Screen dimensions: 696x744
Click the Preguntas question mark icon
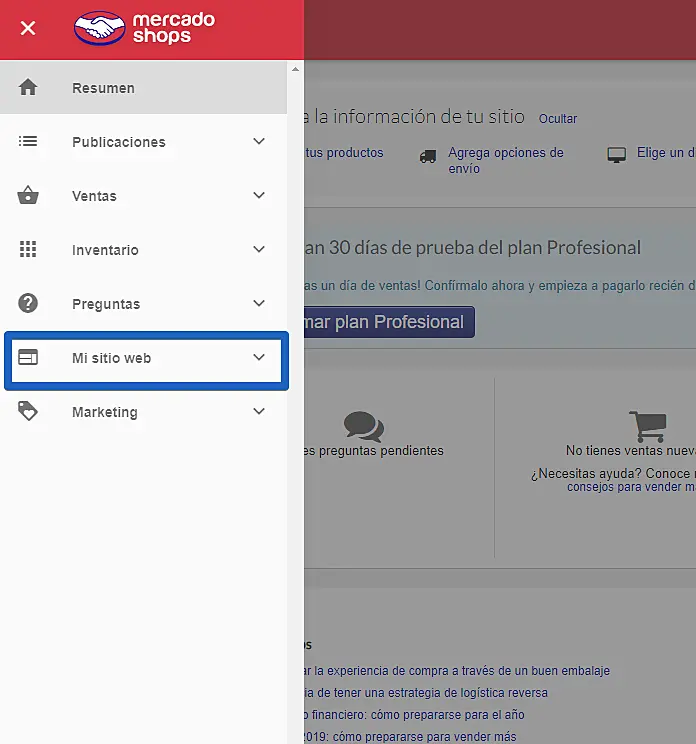(28, 304)
